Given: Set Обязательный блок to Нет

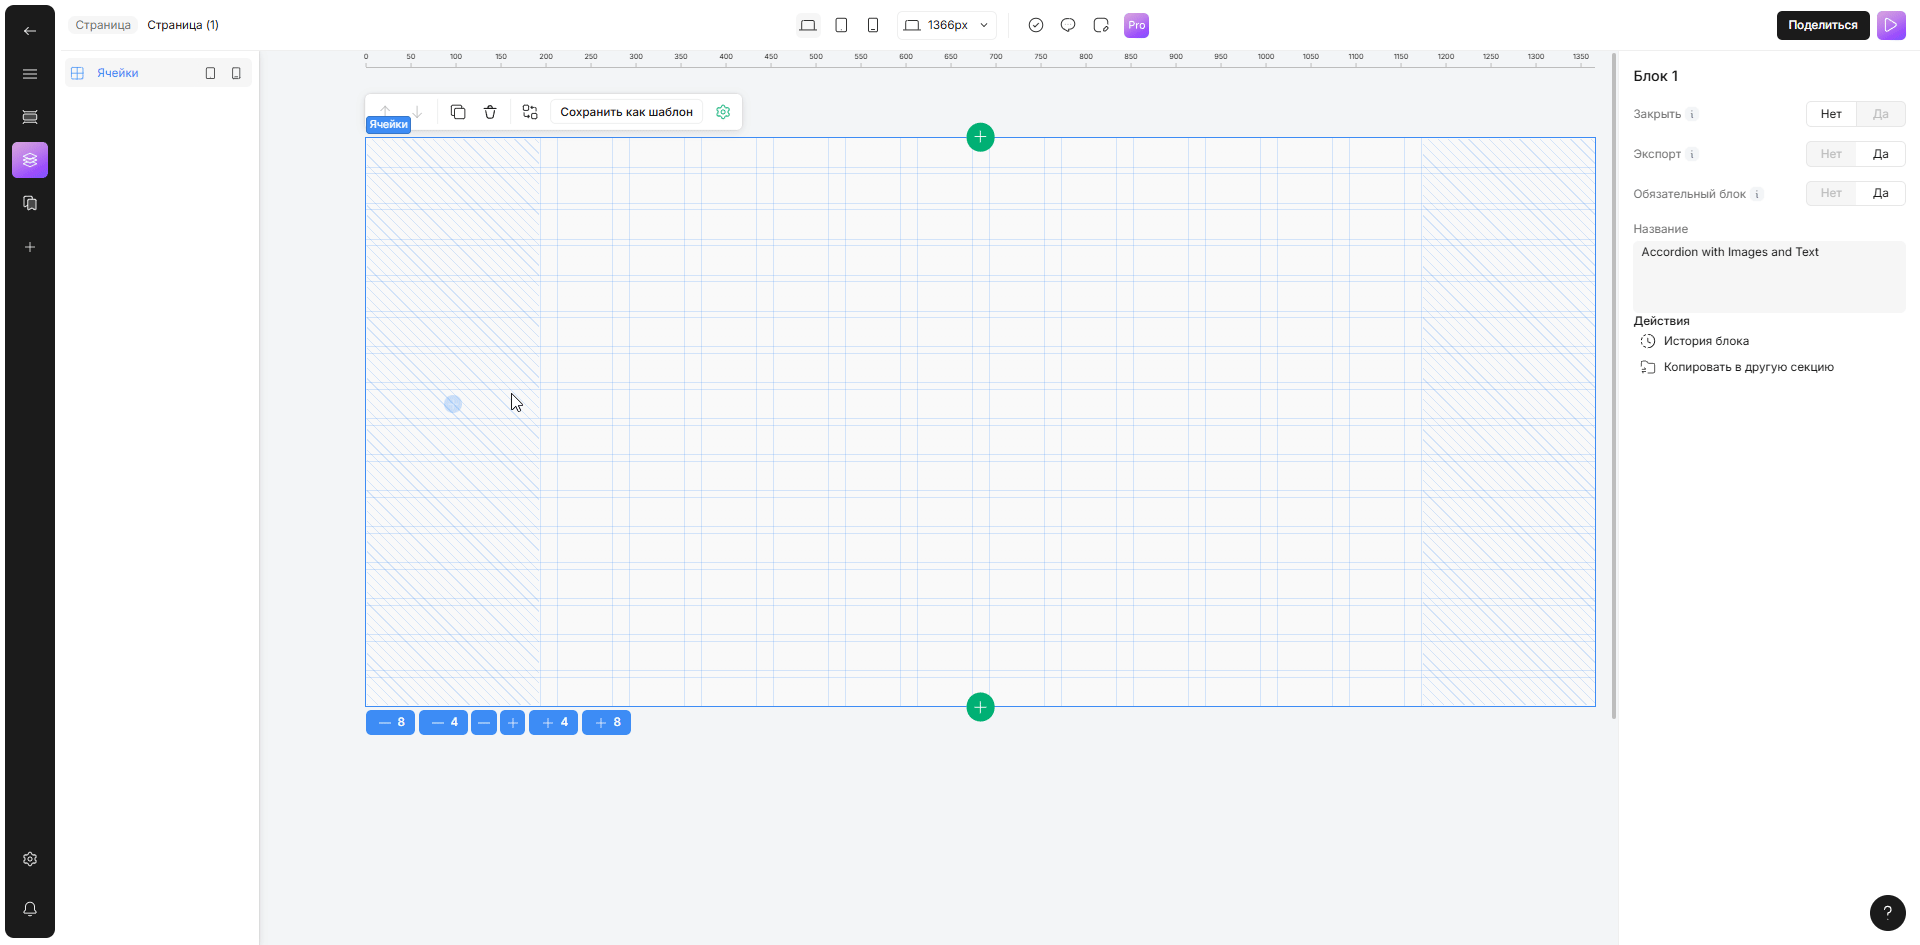Looking at the screenshot, I should click(1830, 194).
